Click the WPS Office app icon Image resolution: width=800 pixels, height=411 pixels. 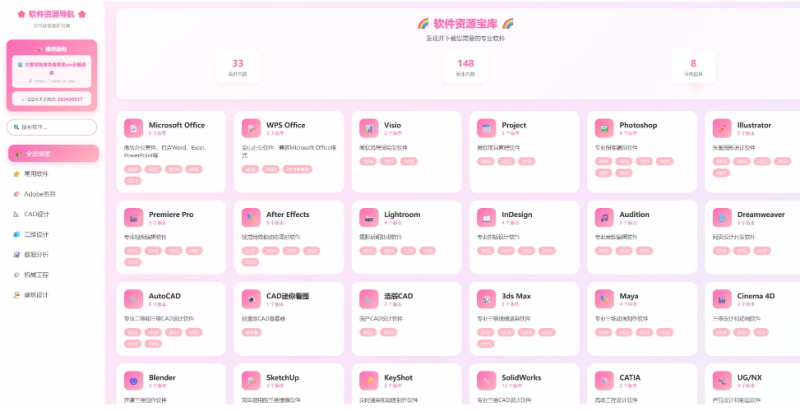click(251, 128)
